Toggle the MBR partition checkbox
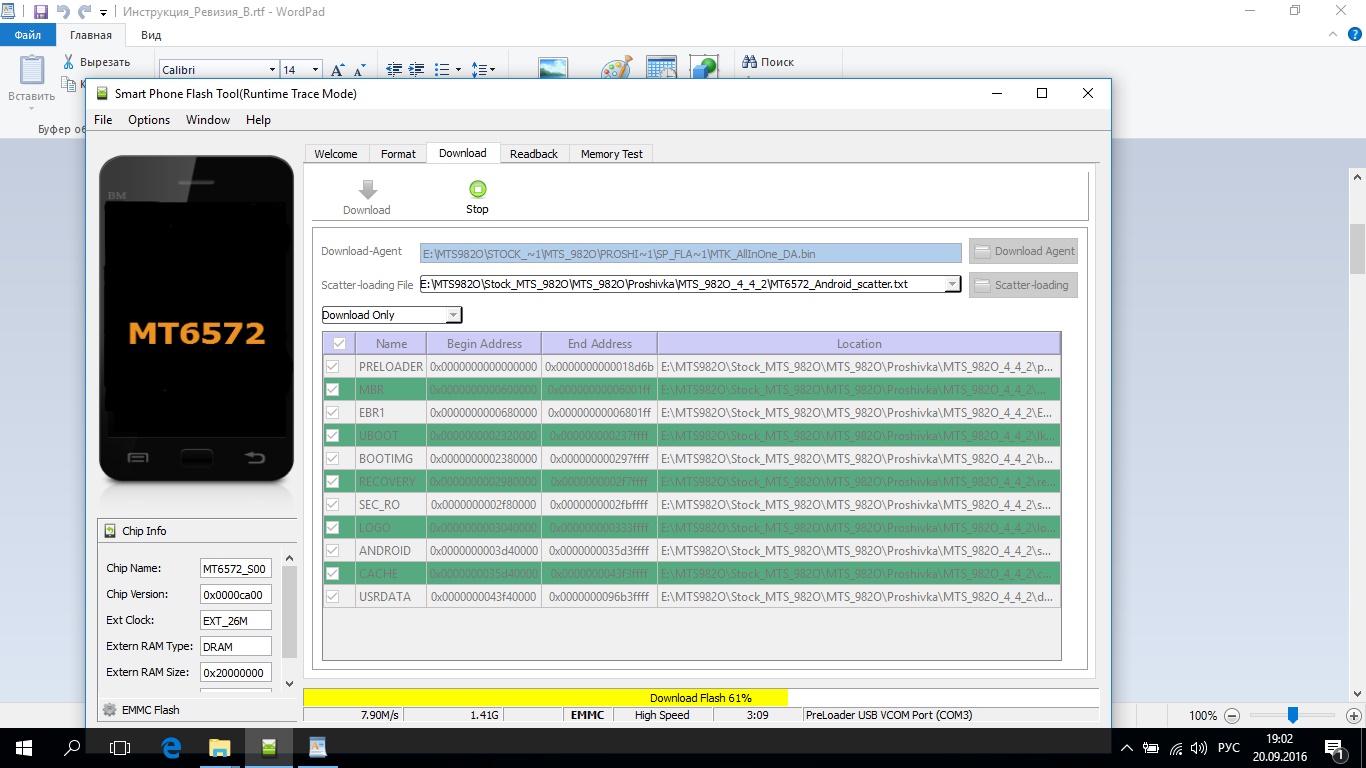The height and width of the screenshot is (768, 1366). coord(333,390)
